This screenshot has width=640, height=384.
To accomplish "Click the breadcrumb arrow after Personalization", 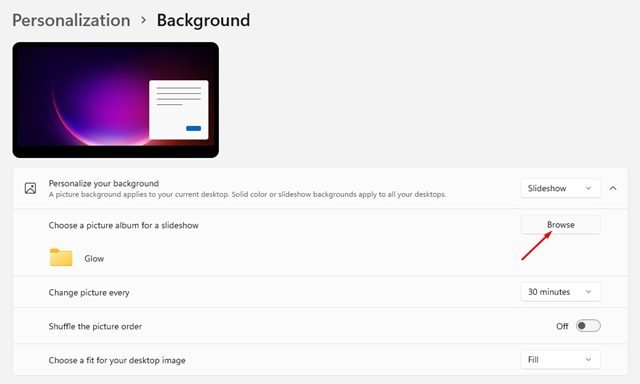I will click(143, 20).
